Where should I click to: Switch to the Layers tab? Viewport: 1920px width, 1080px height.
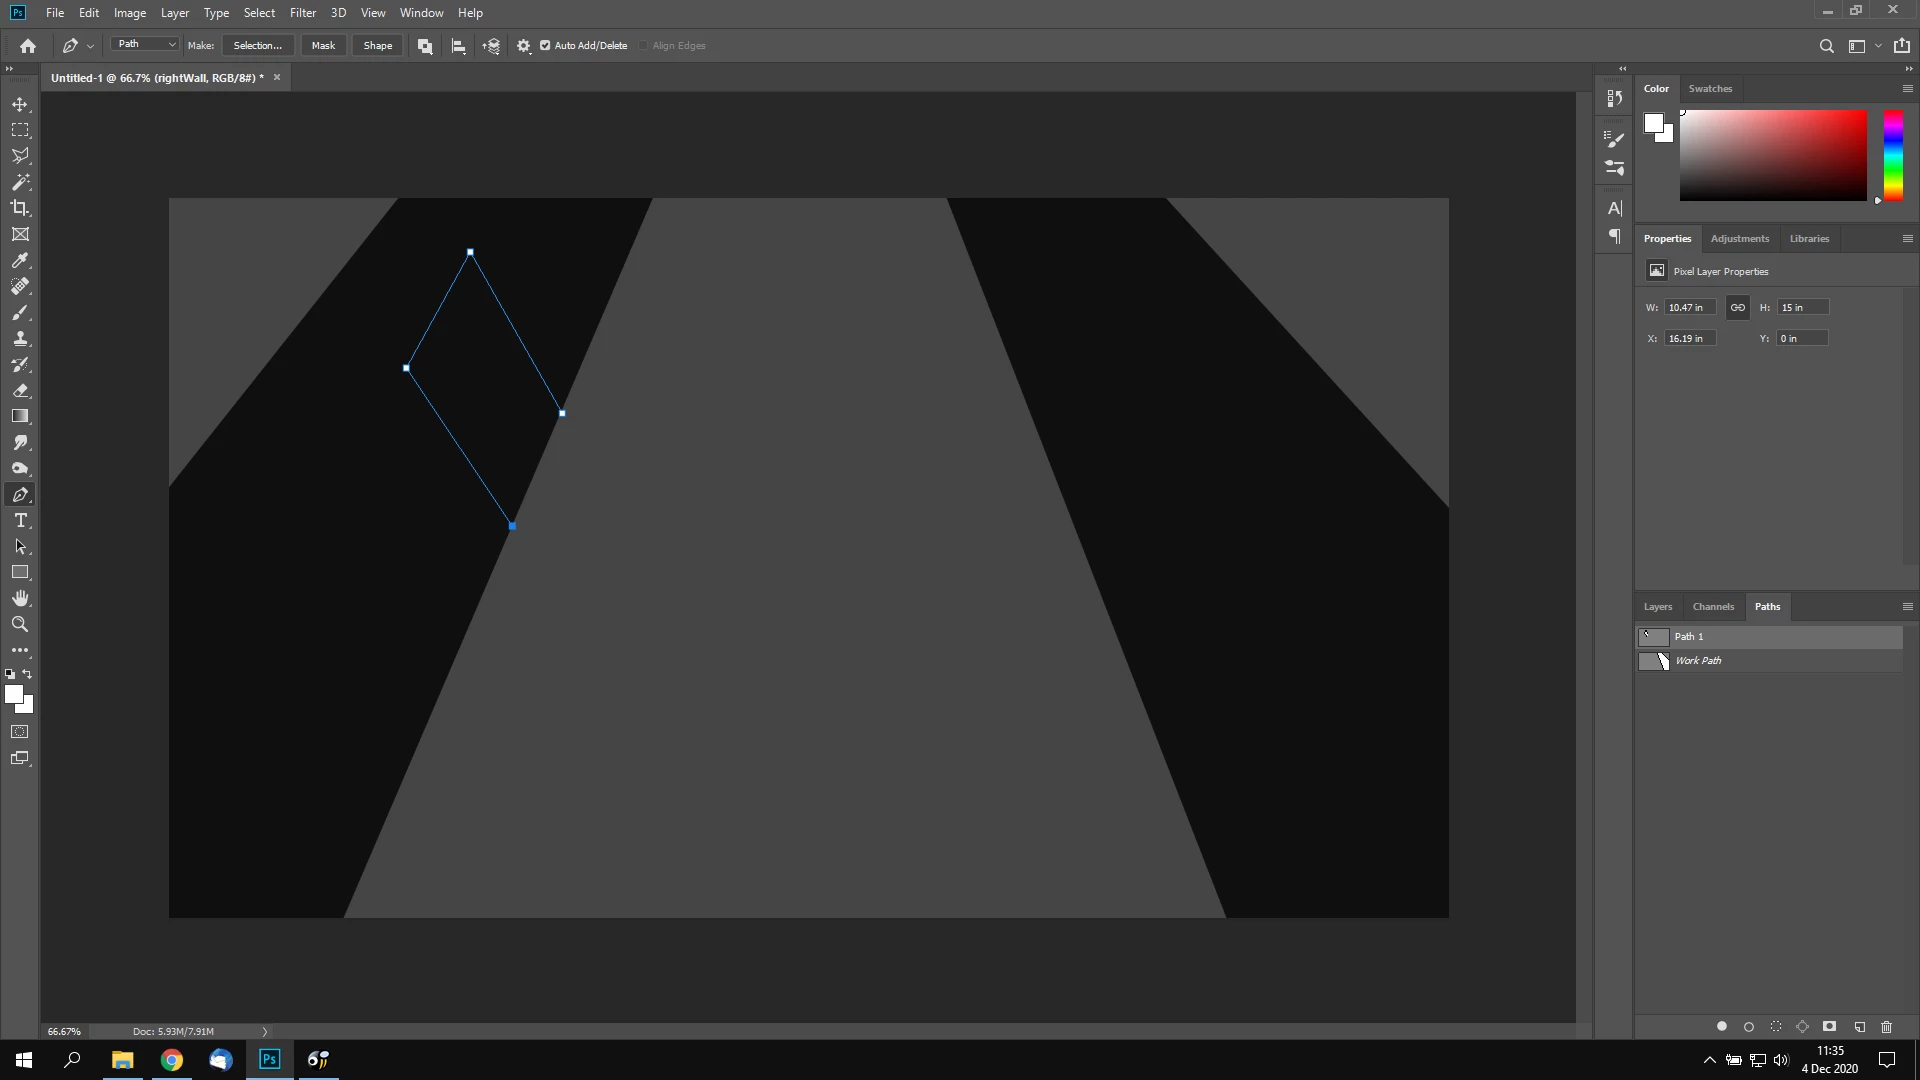pyautogui.click(x=1657, y=607)
